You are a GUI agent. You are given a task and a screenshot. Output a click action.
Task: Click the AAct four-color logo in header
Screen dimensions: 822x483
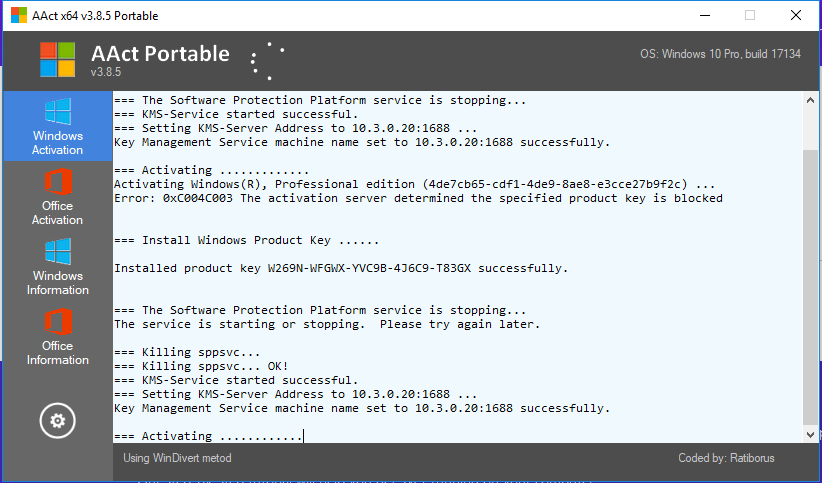click(57, 60)
